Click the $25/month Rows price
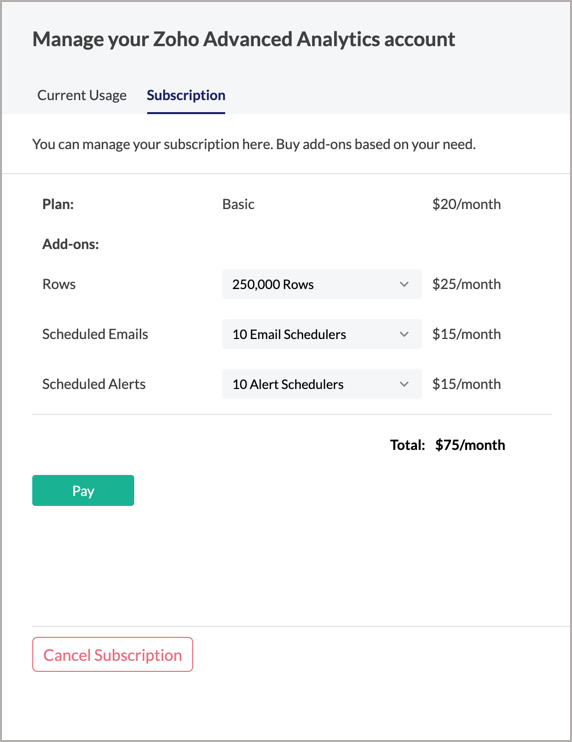Screen dimensions: 572x742 click(x=466, y=284)
